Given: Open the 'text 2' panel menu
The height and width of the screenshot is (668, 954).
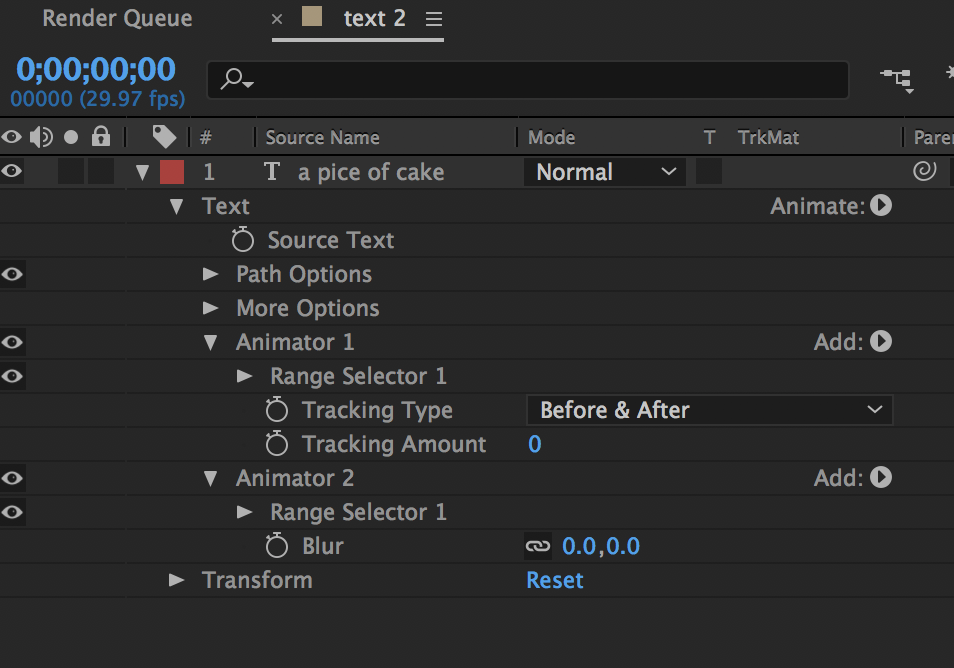Looking at the screenshot, I should (x=433, y=19).
